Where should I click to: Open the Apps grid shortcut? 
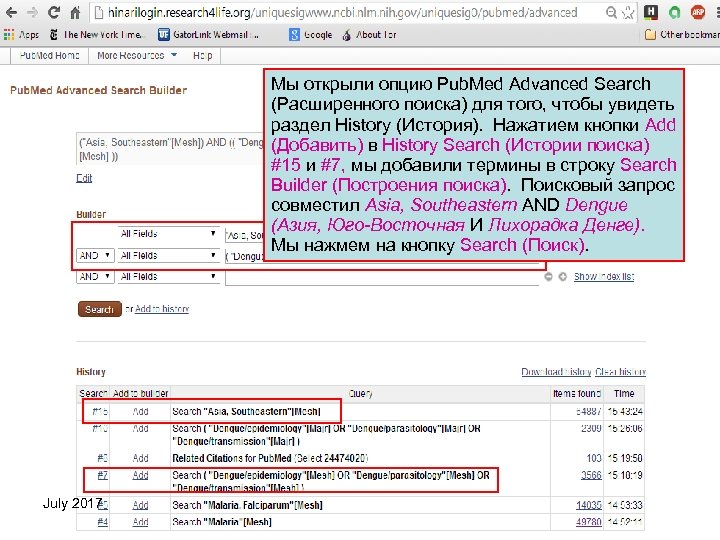pyautogui.click(x=21, y=34)
